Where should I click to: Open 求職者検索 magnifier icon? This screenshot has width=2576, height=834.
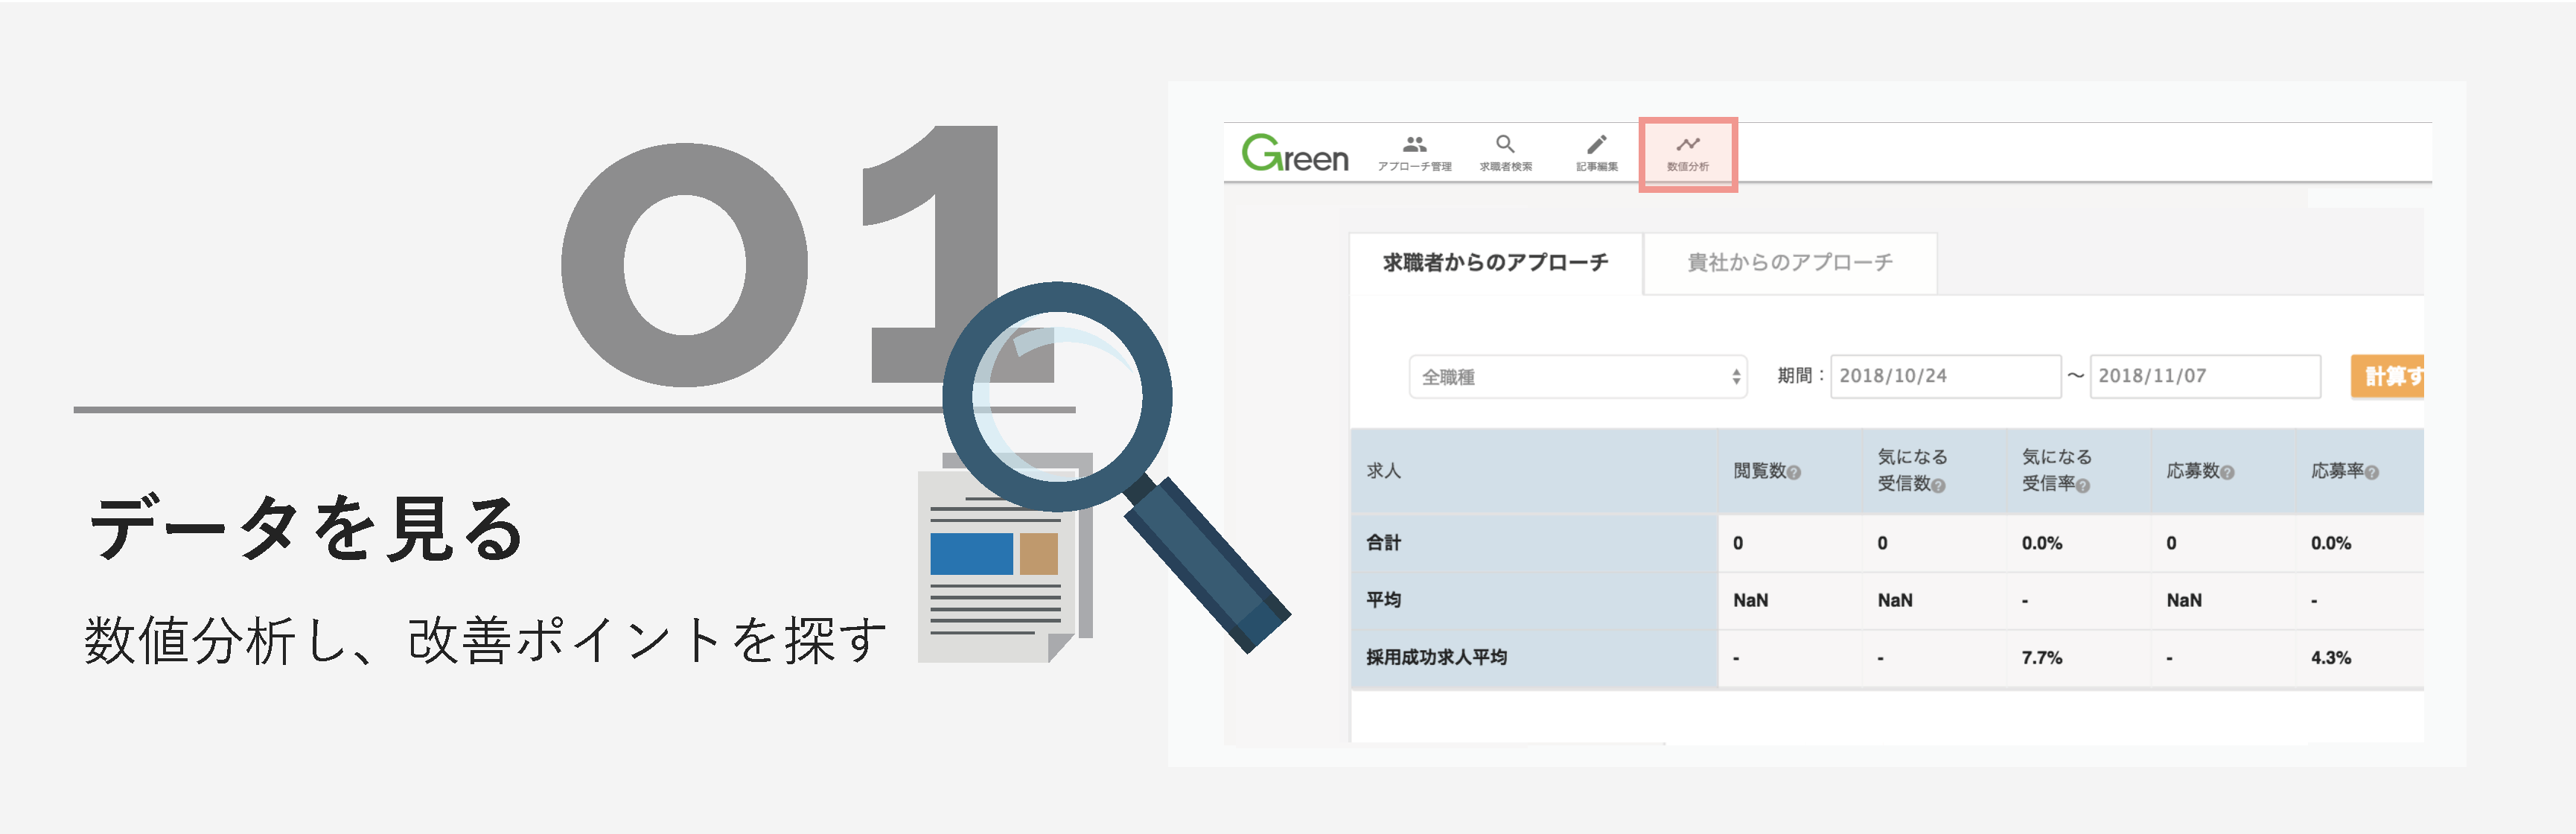pyautogui.click(x=1505, y=144)
